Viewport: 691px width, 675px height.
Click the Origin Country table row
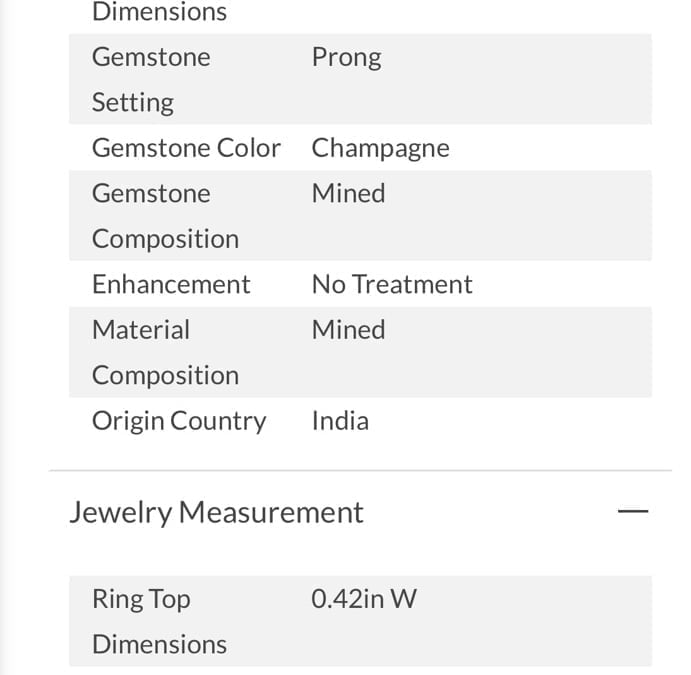point(360,420)
